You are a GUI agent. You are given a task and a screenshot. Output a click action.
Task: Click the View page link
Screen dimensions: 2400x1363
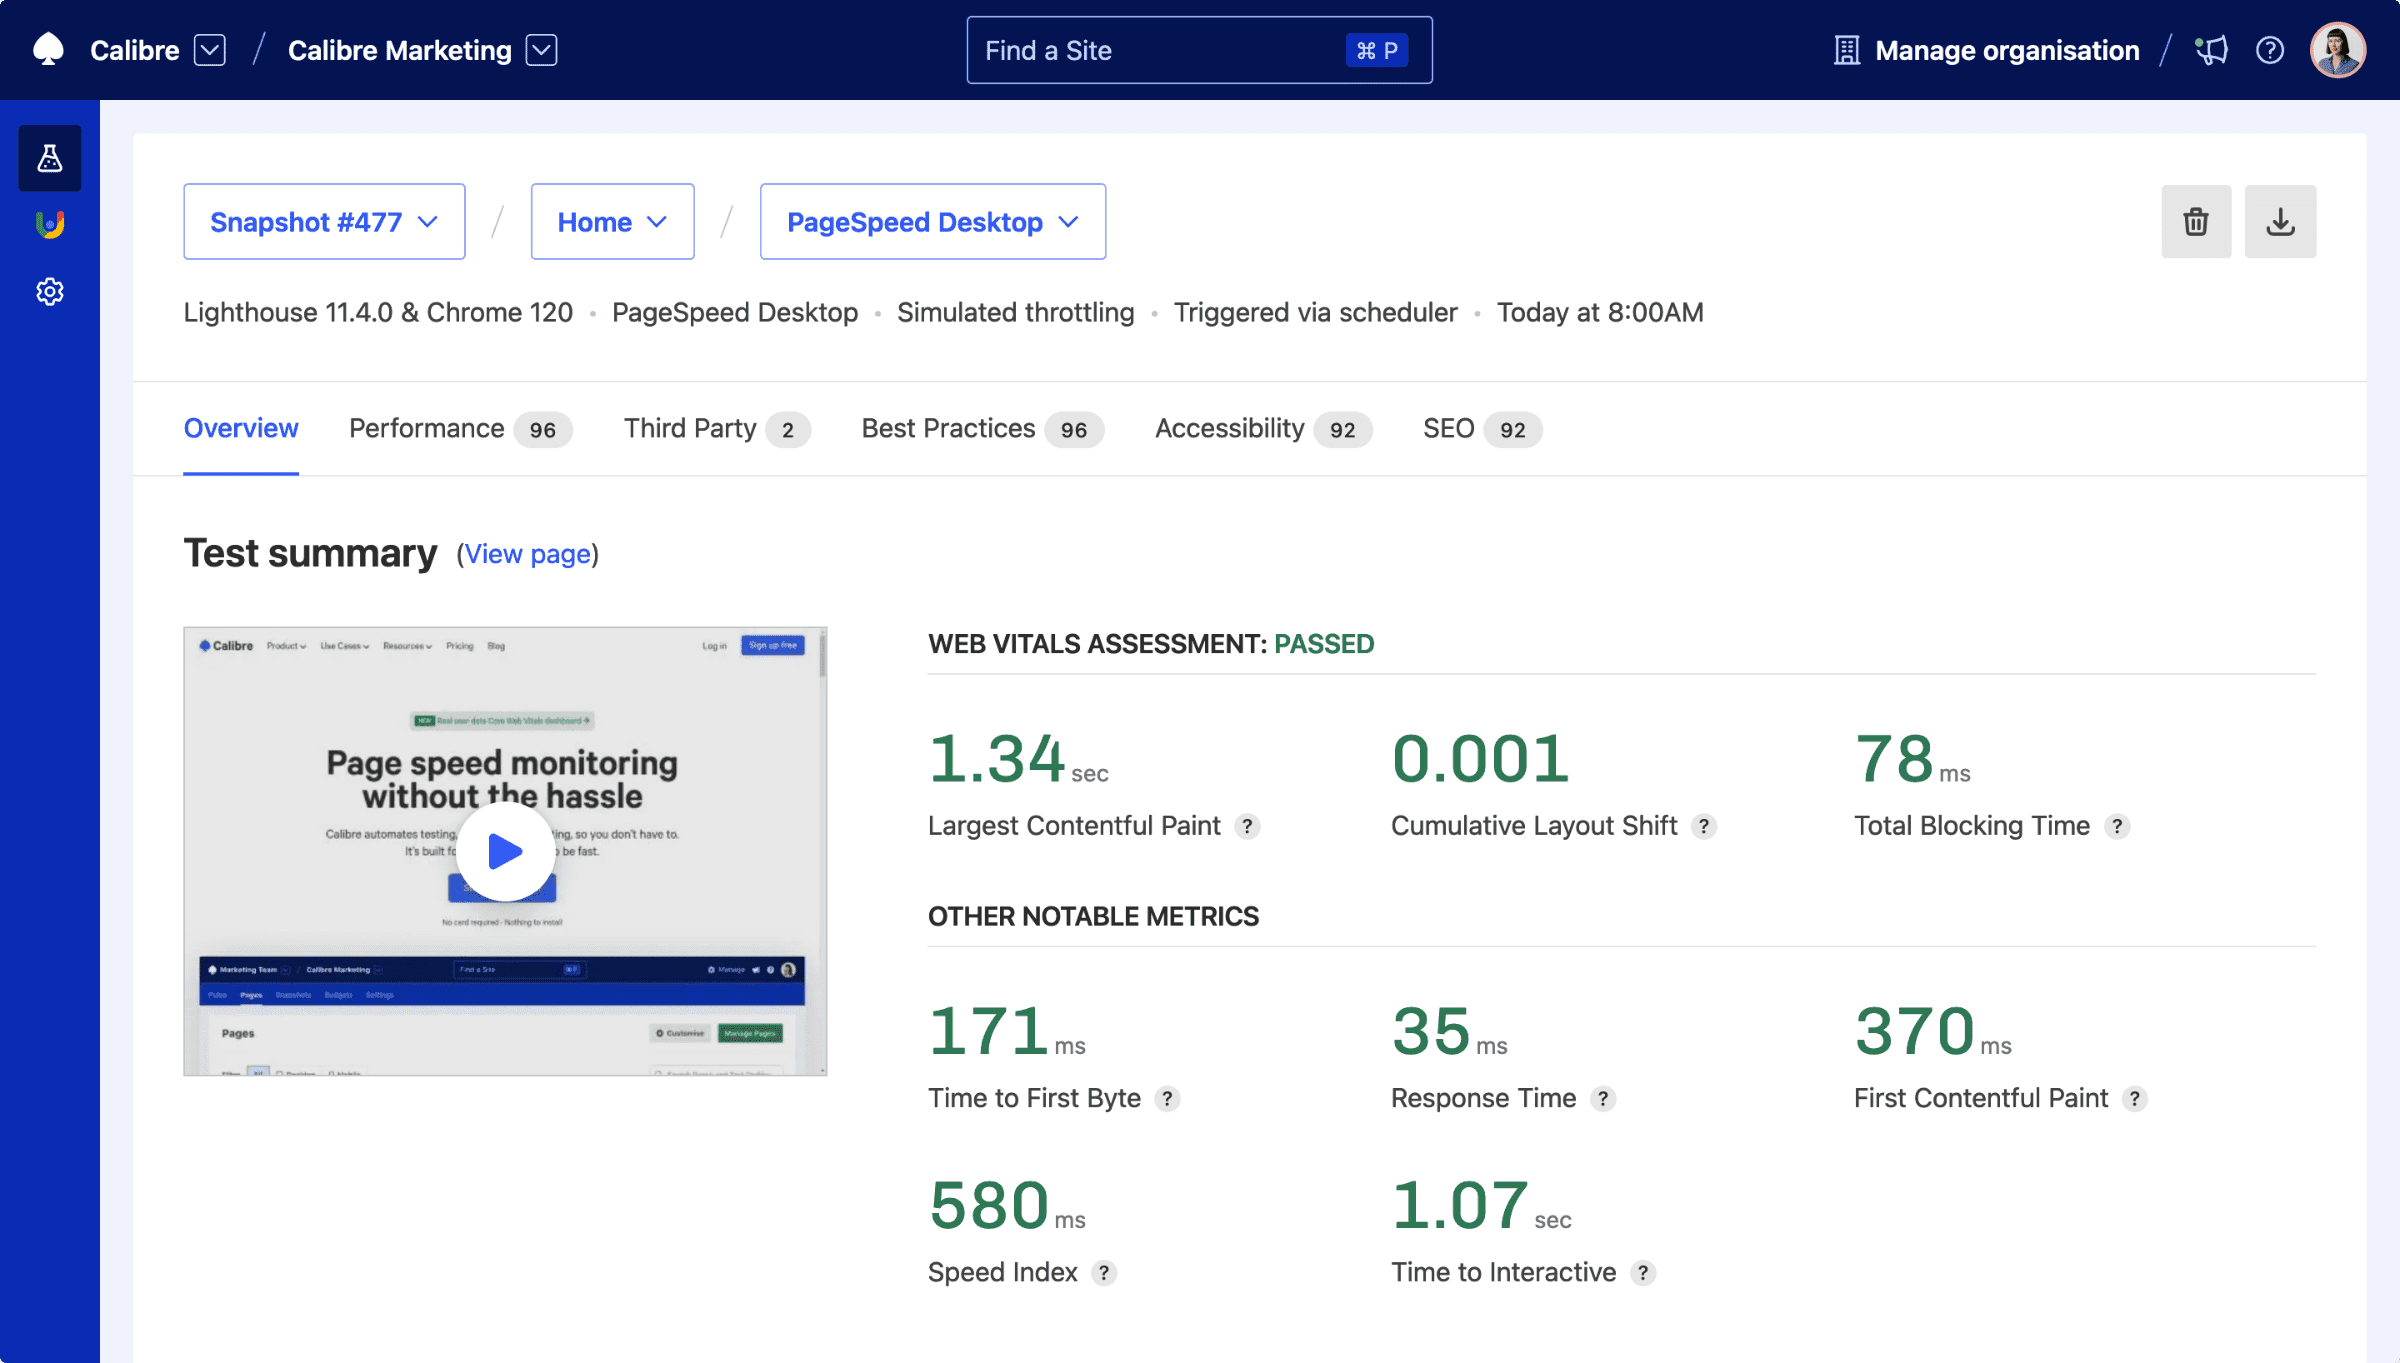527,554
